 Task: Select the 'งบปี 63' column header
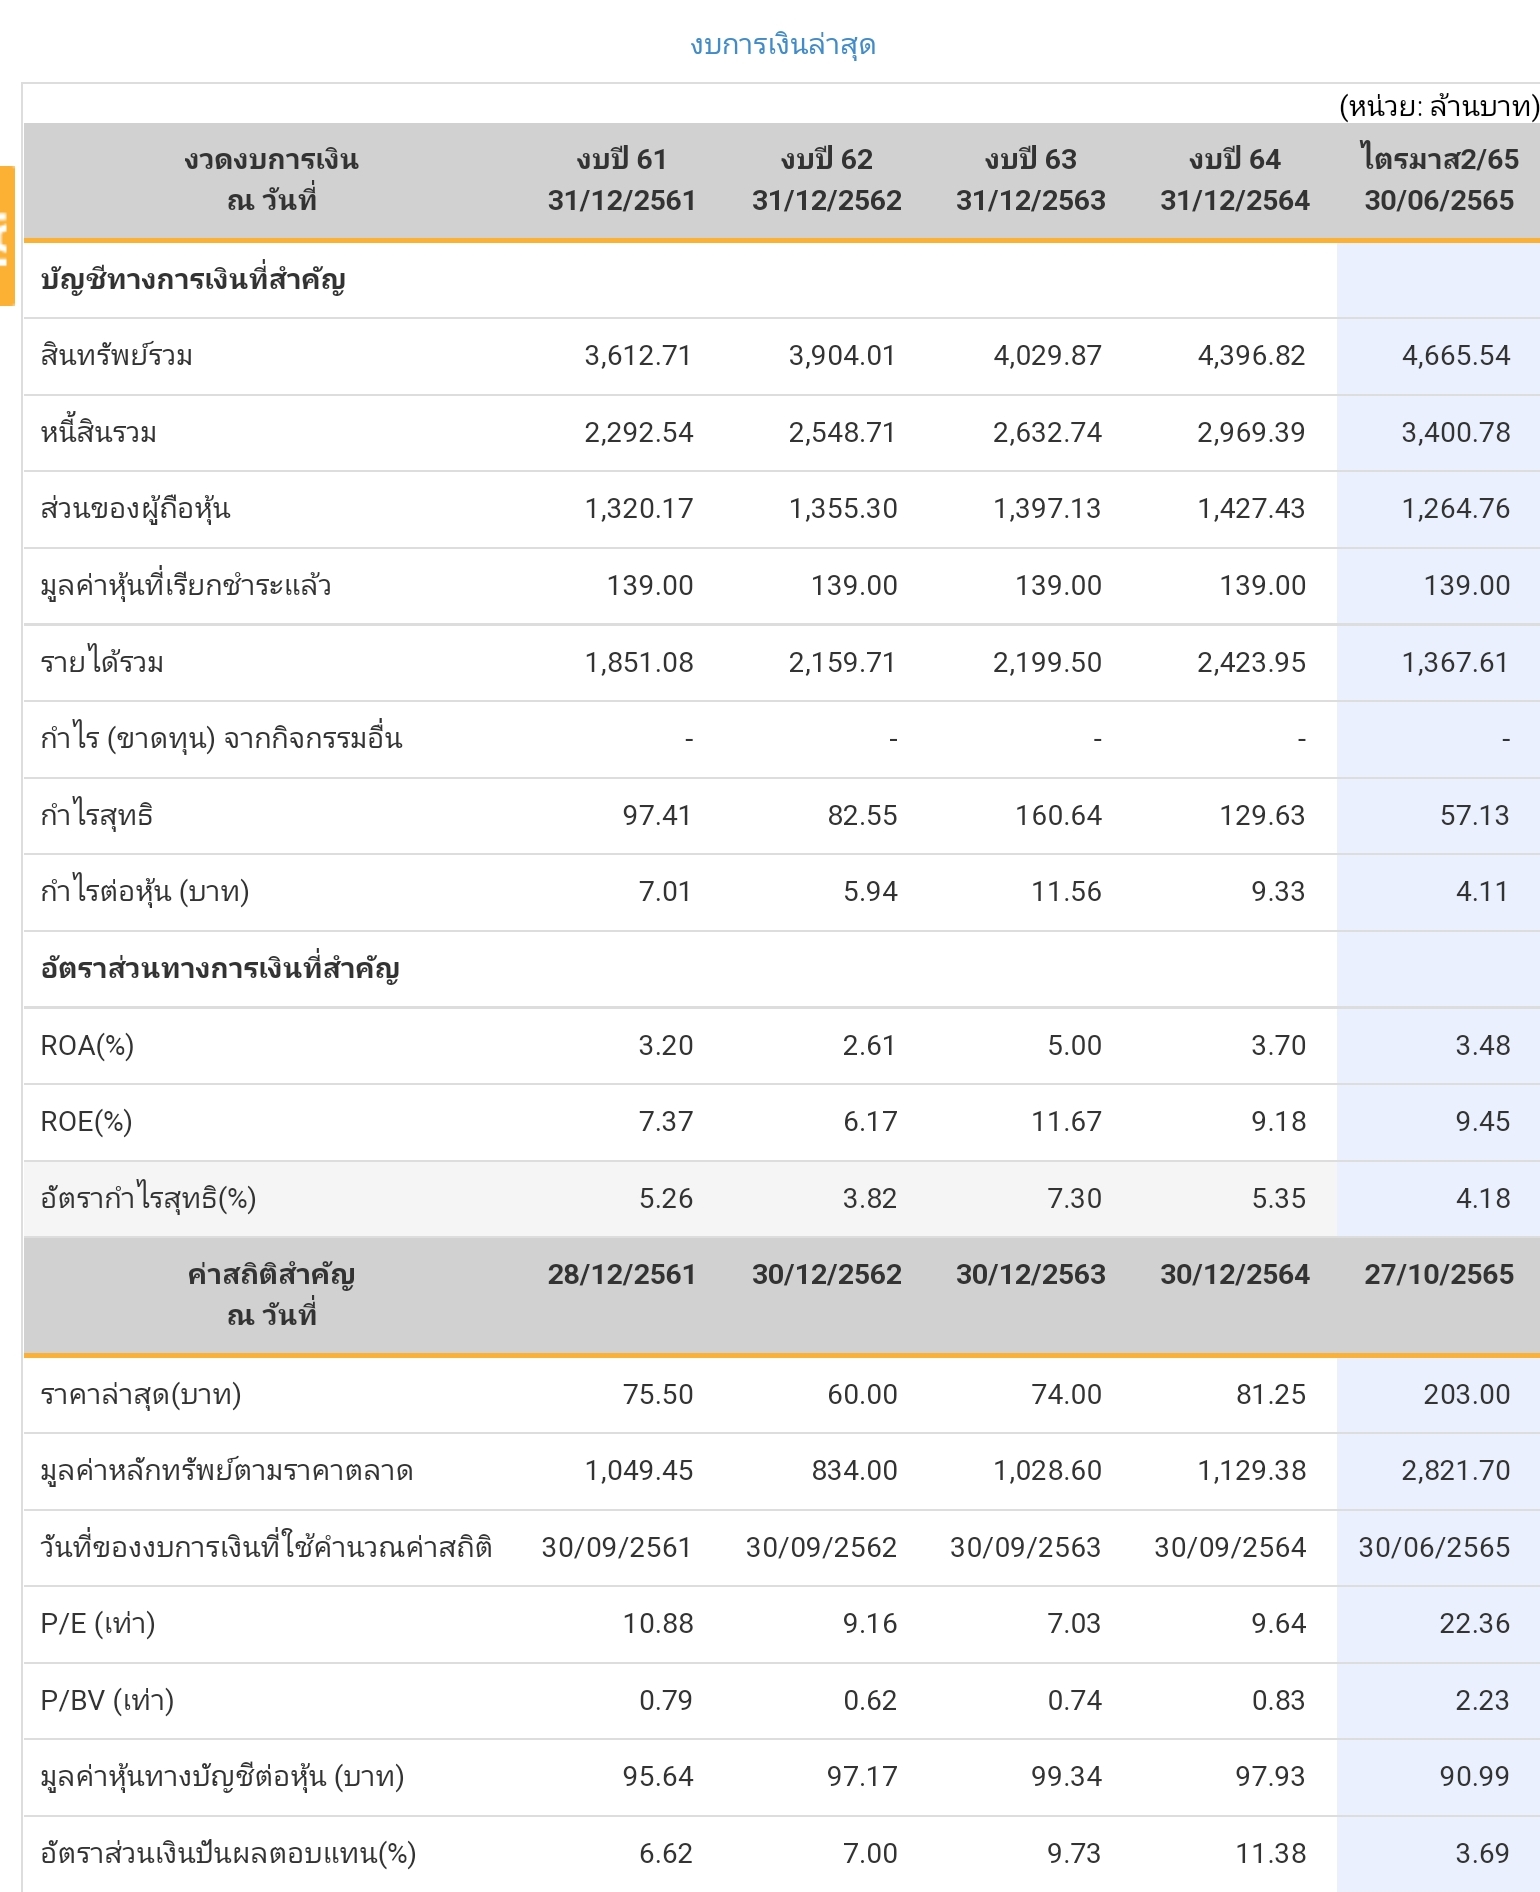coord(1030,180)
